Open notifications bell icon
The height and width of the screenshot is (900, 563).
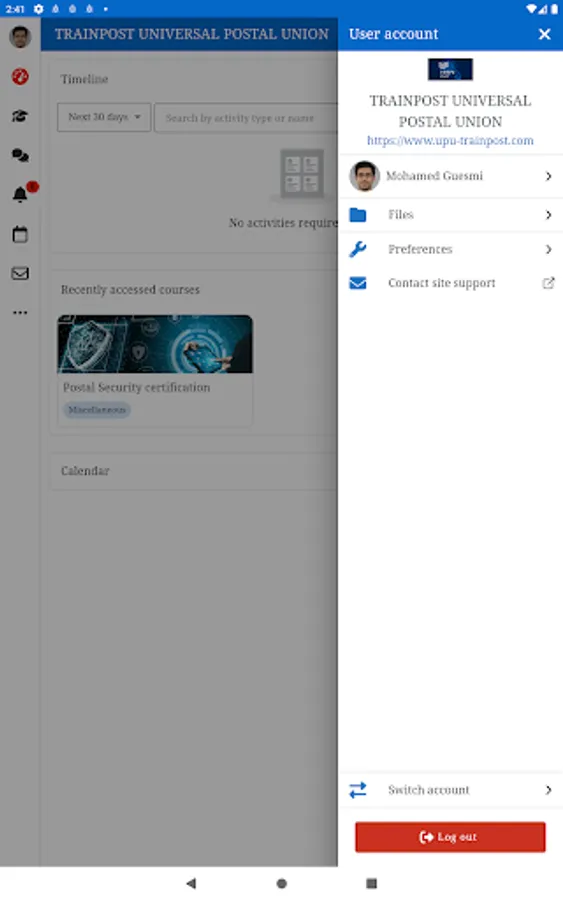pyautogui.click(x=20, y=195)
